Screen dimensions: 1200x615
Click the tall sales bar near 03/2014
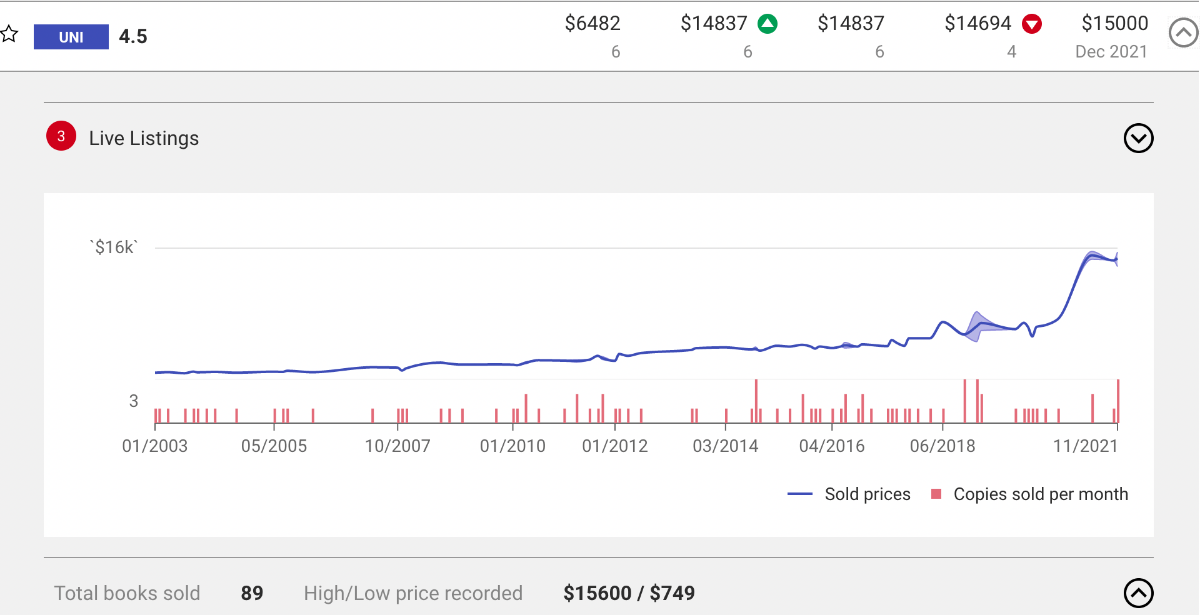[x=756, y=401]
